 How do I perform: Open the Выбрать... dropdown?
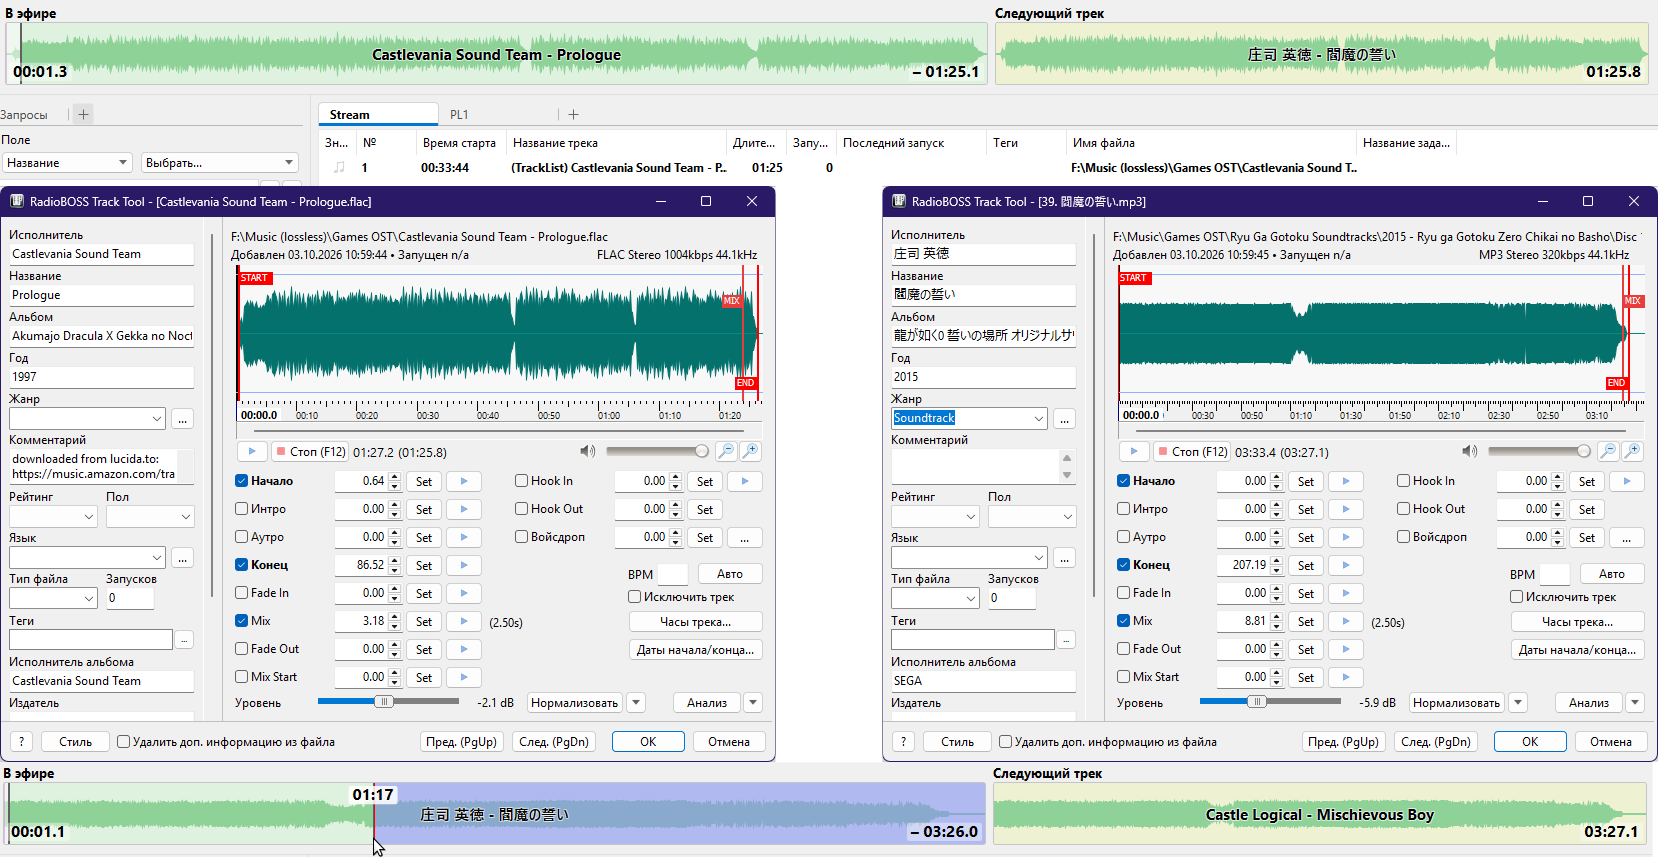[220, 163]
